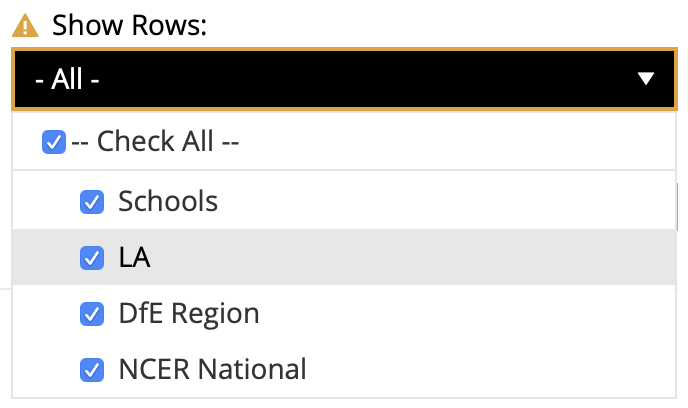This screenshot has height=408, width=688.
Task: Choose the Schools option label
Action: click(168, 201)
